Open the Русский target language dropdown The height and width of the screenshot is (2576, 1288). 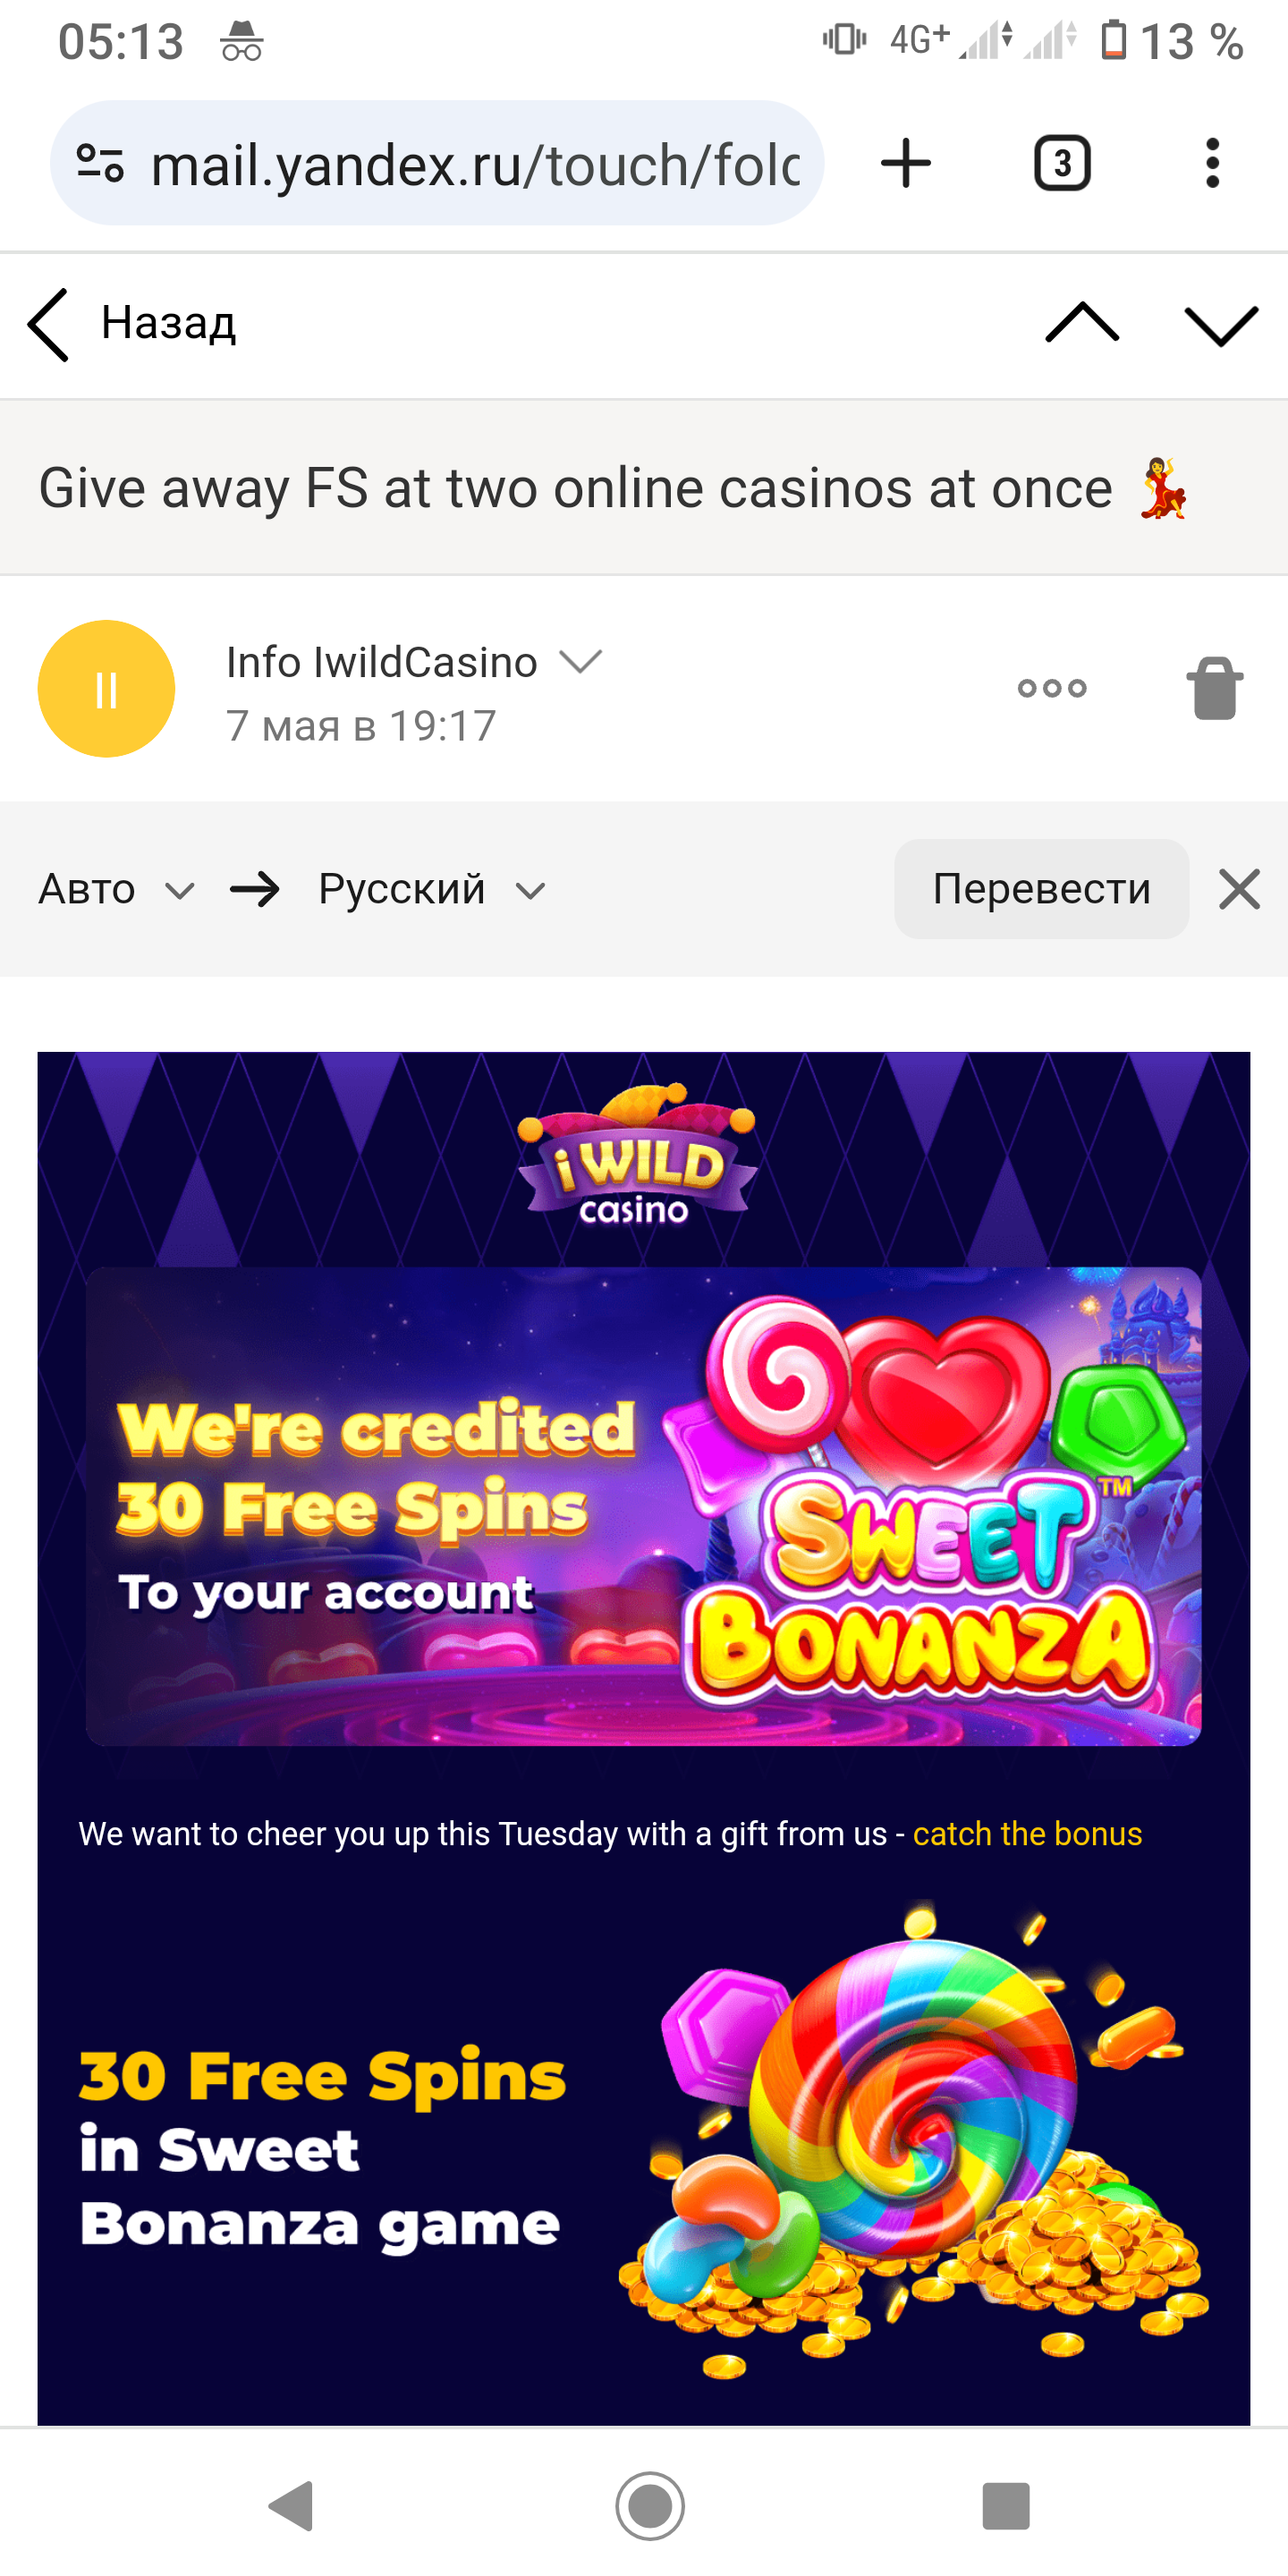pyautogui.click(x=431, y=889)
